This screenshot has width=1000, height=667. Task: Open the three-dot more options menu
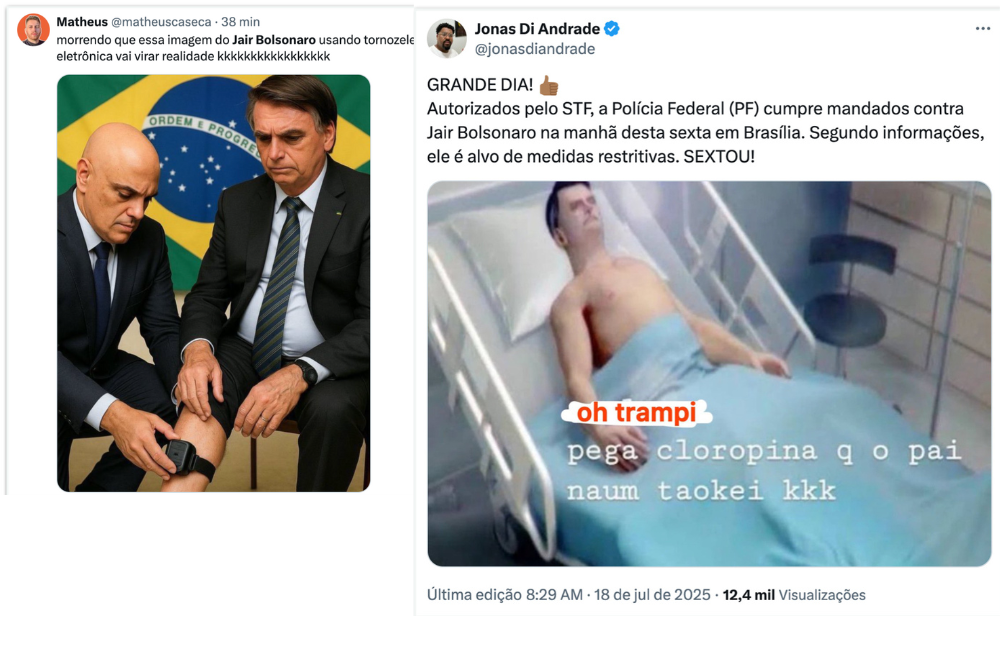pyautogui.click(x=983, y=29)
